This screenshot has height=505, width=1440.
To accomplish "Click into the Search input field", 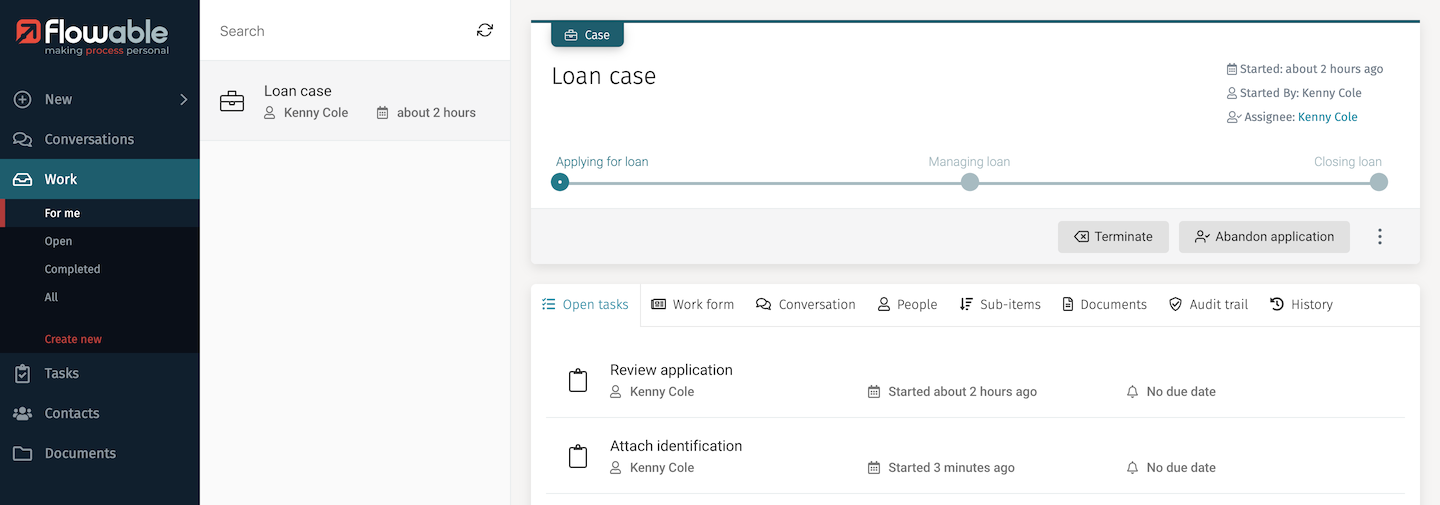I will 340,31.
